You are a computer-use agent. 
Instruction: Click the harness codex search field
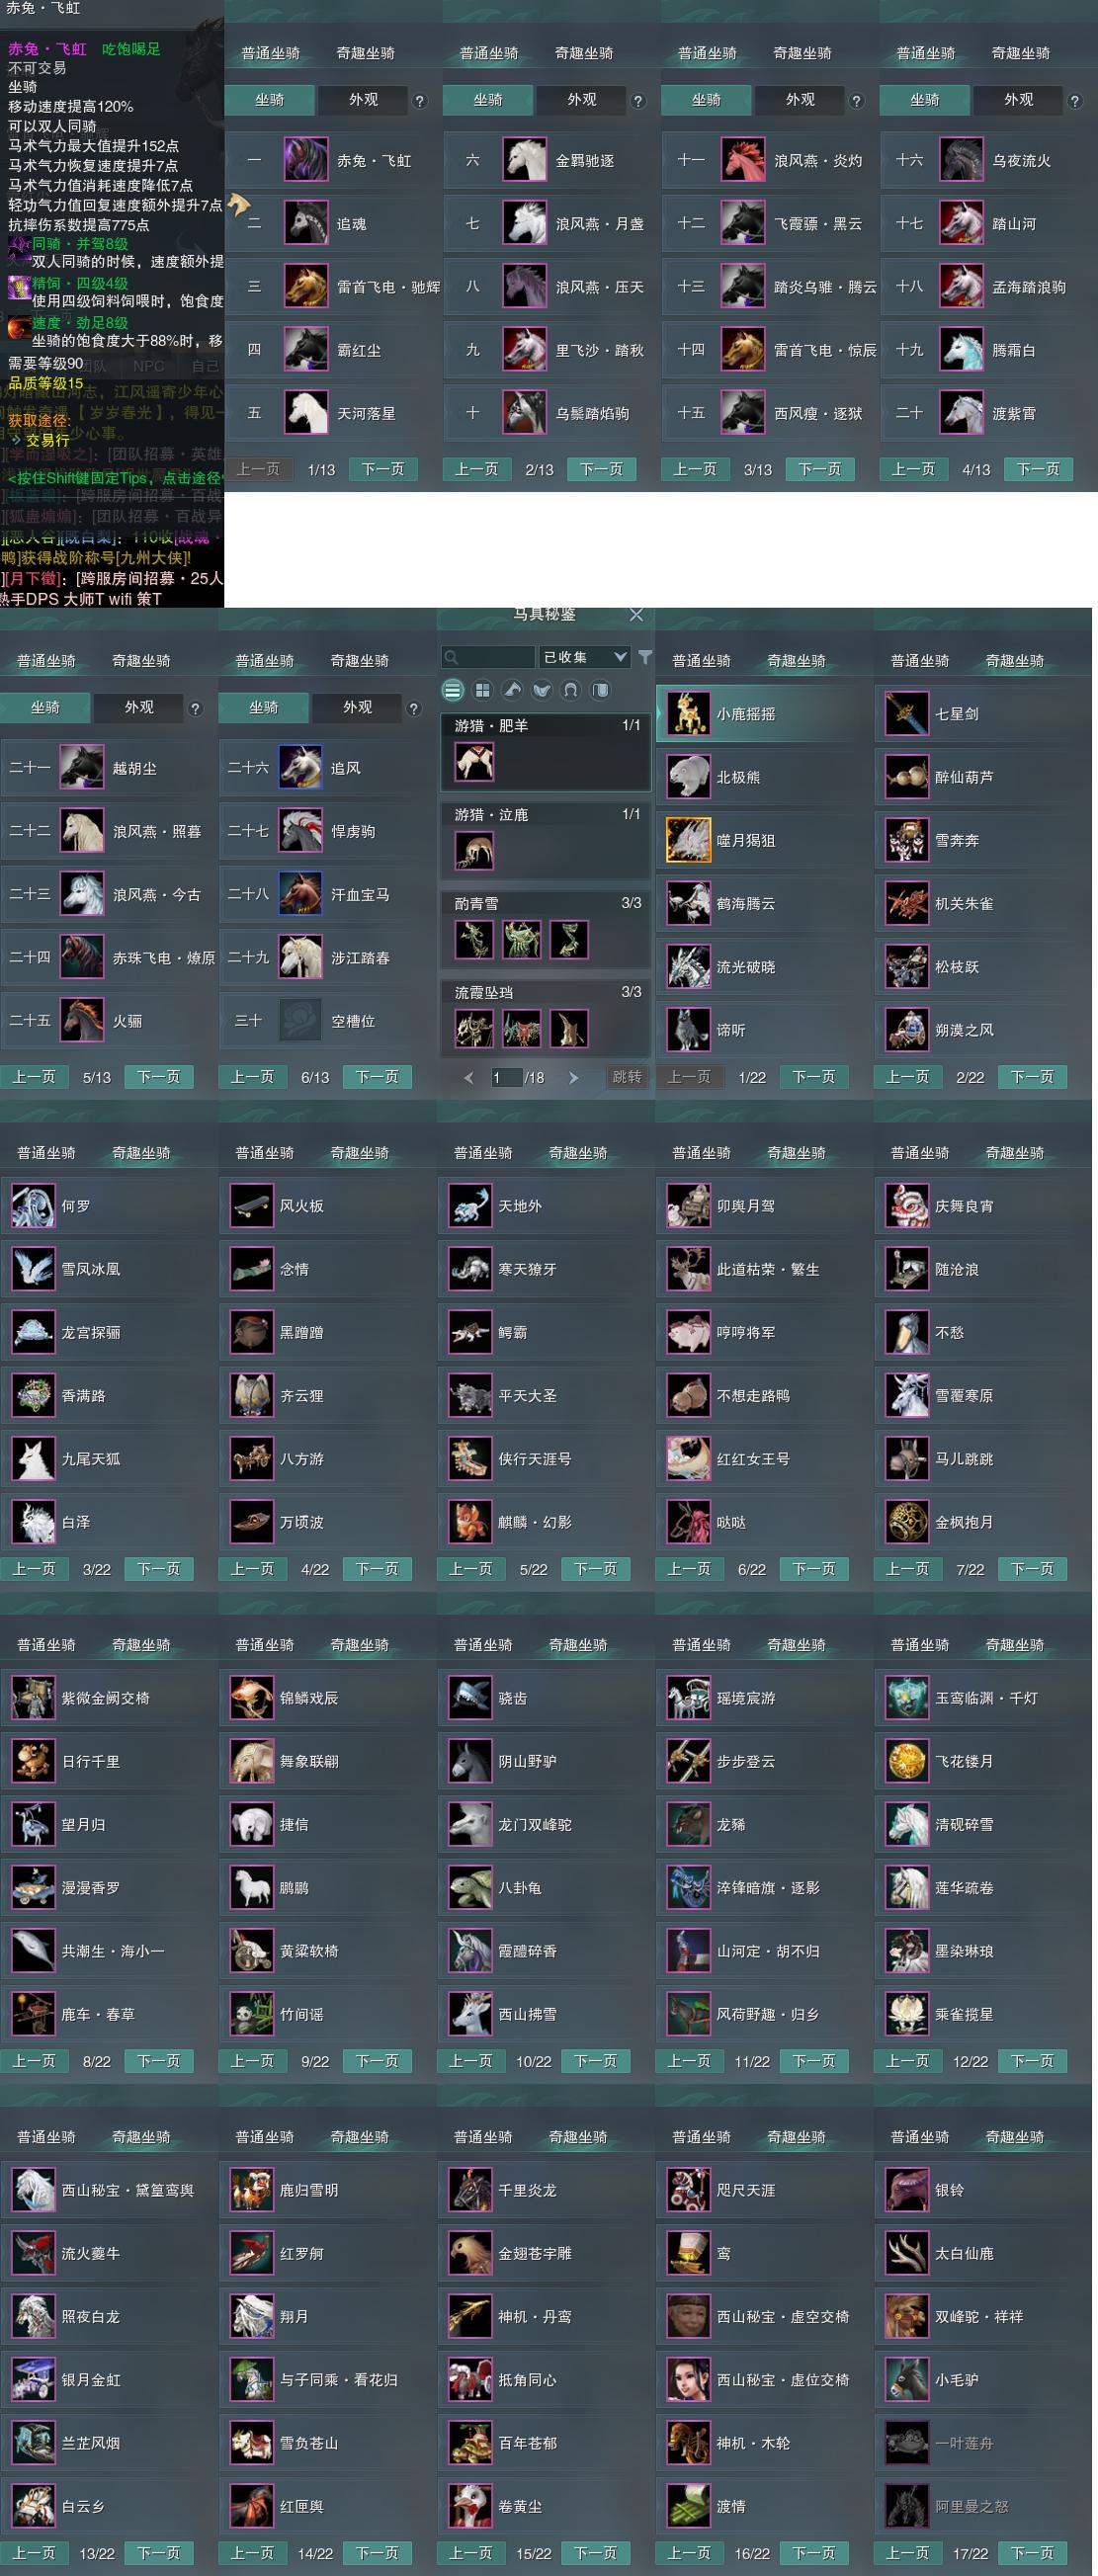click(488, 657)
